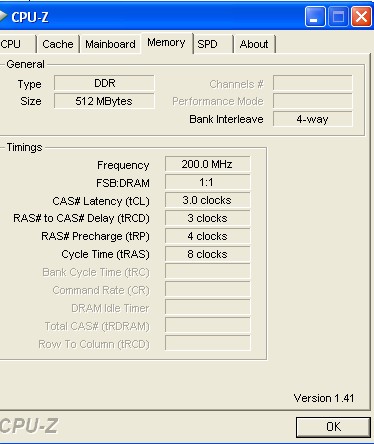The width and height of the screenshot is (374, 444).
Task: Close the CPU-Z window
Action: 362,17
